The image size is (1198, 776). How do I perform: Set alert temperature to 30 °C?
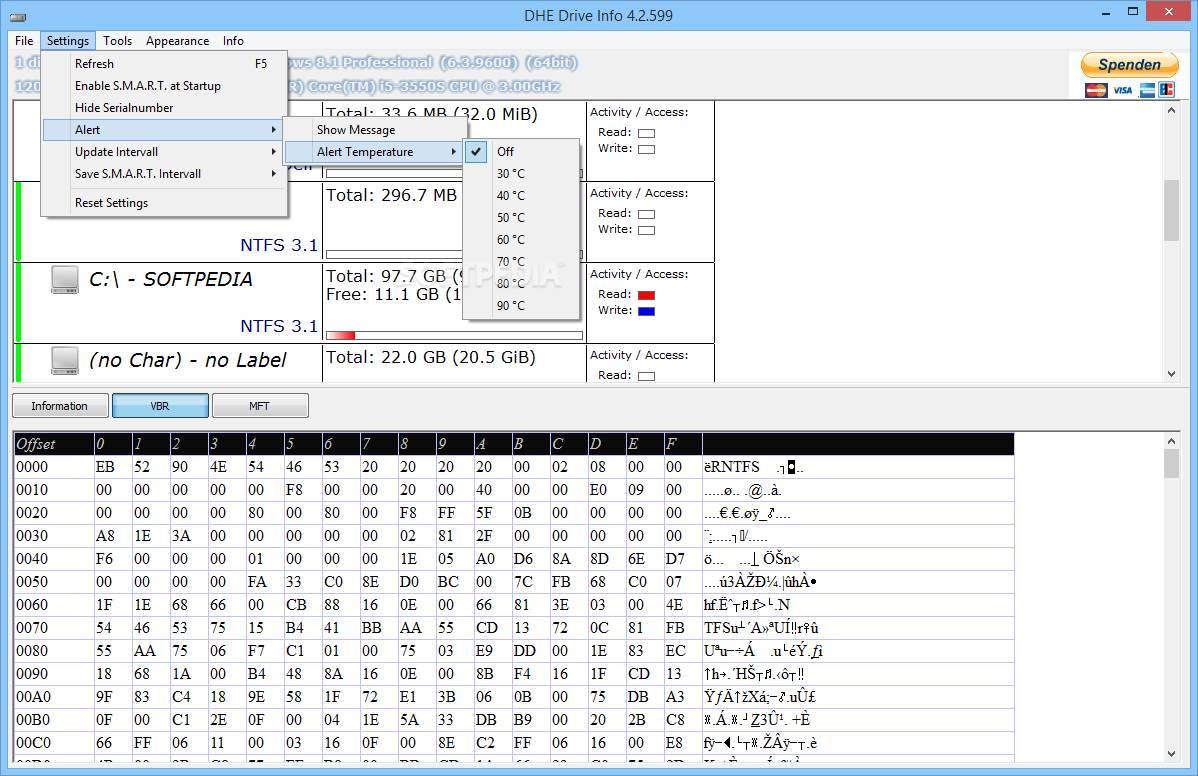(521, 174)
